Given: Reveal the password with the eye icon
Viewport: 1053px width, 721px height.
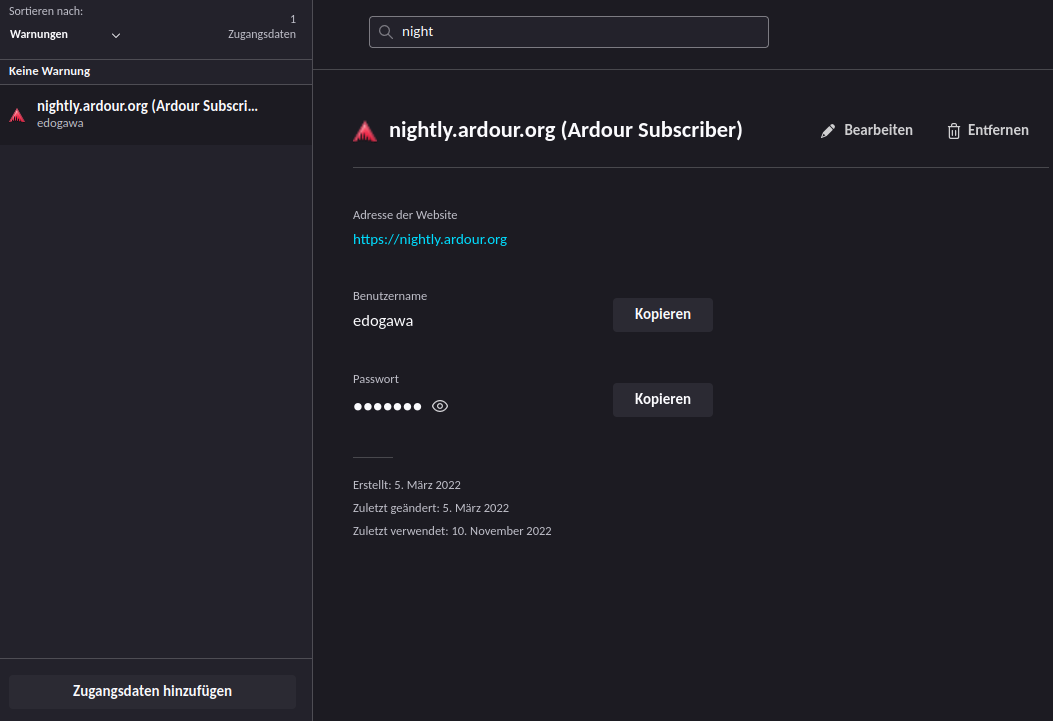Looking at the screenshot, I should 440,406.
